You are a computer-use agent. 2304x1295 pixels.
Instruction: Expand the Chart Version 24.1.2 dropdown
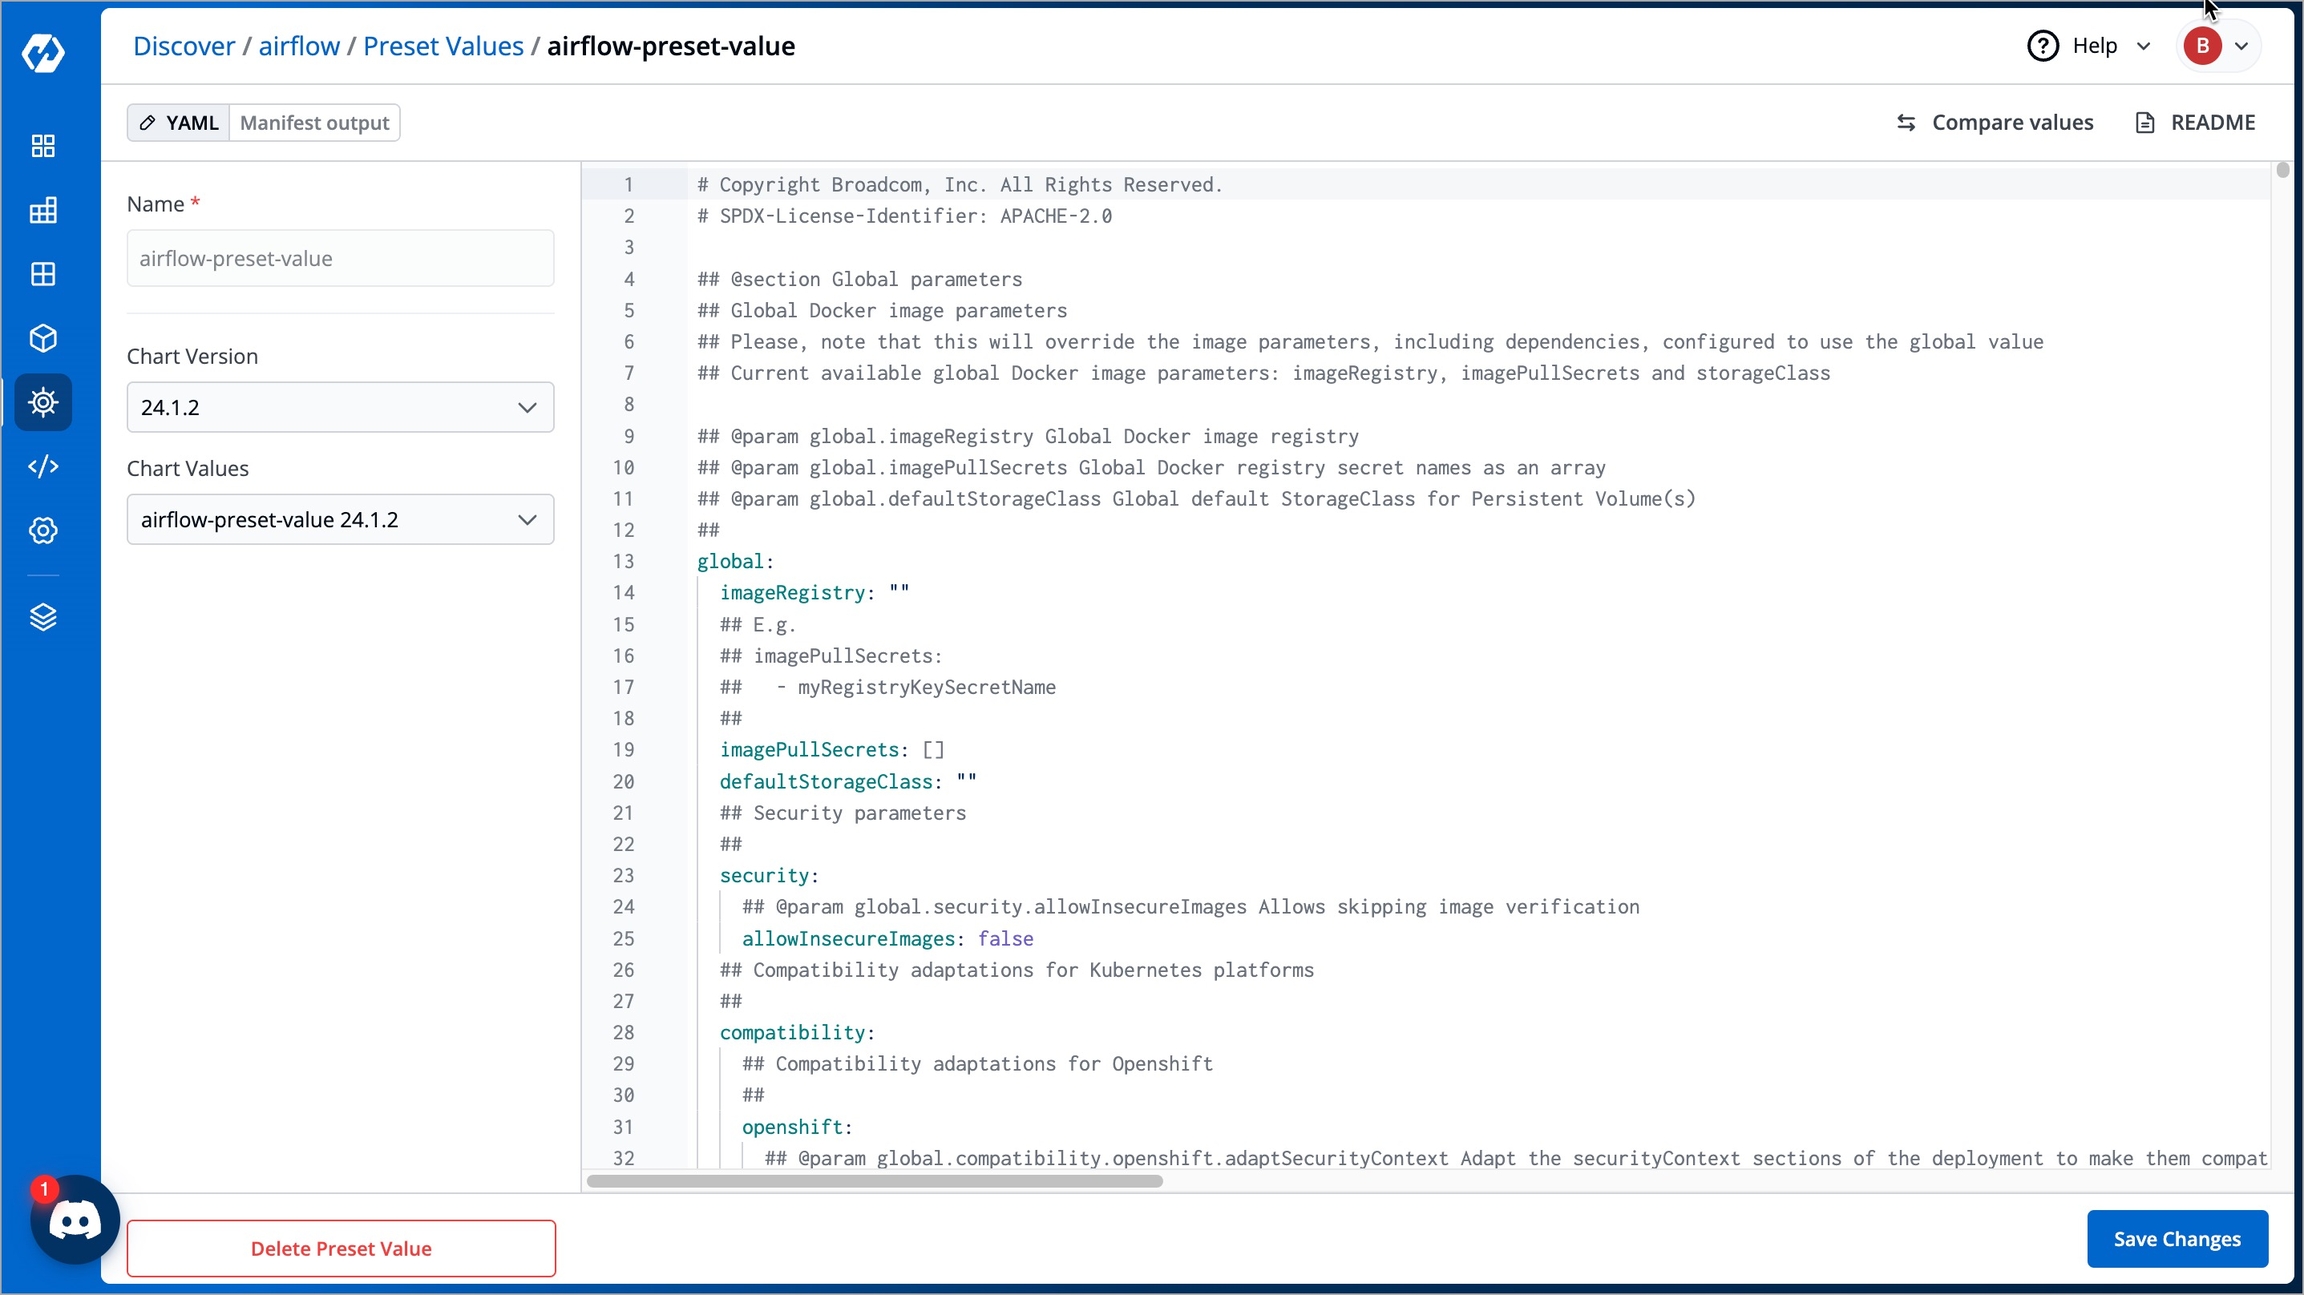click(340, 407)
